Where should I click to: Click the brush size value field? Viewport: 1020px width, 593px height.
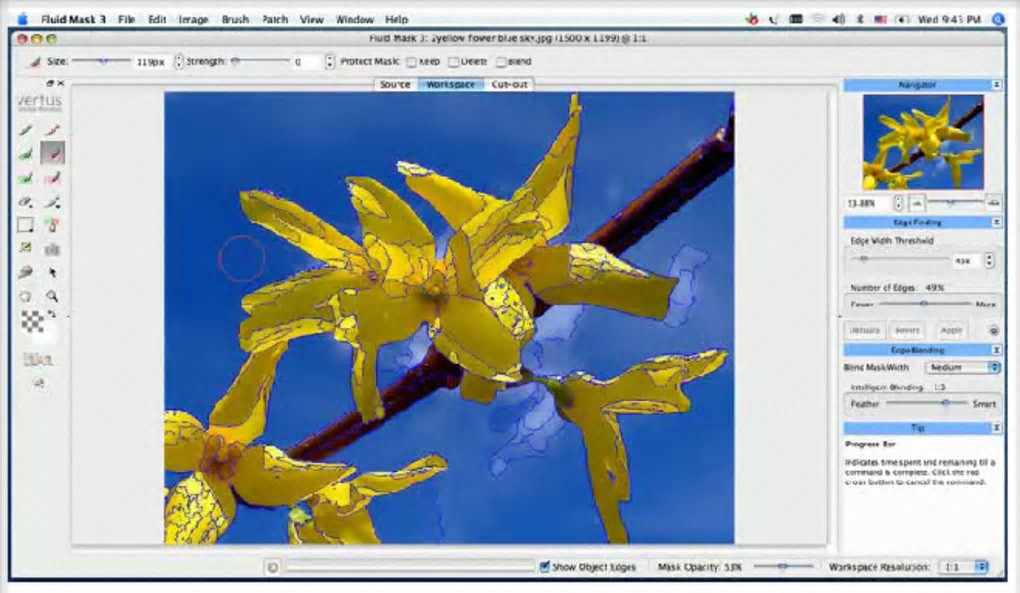(x=151, y=62)
